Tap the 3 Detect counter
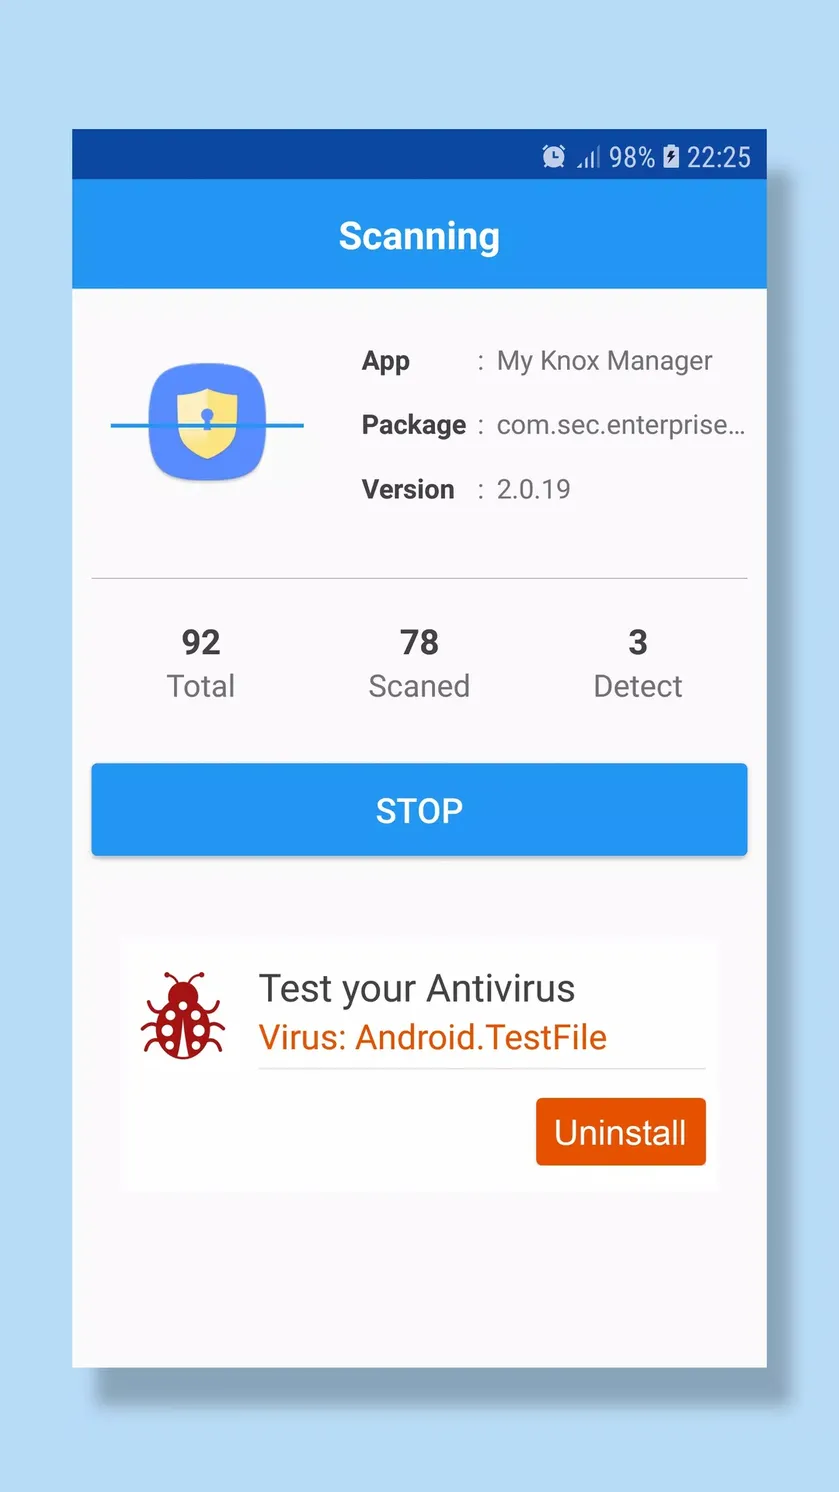839x1492 pixels. [638, 663]
